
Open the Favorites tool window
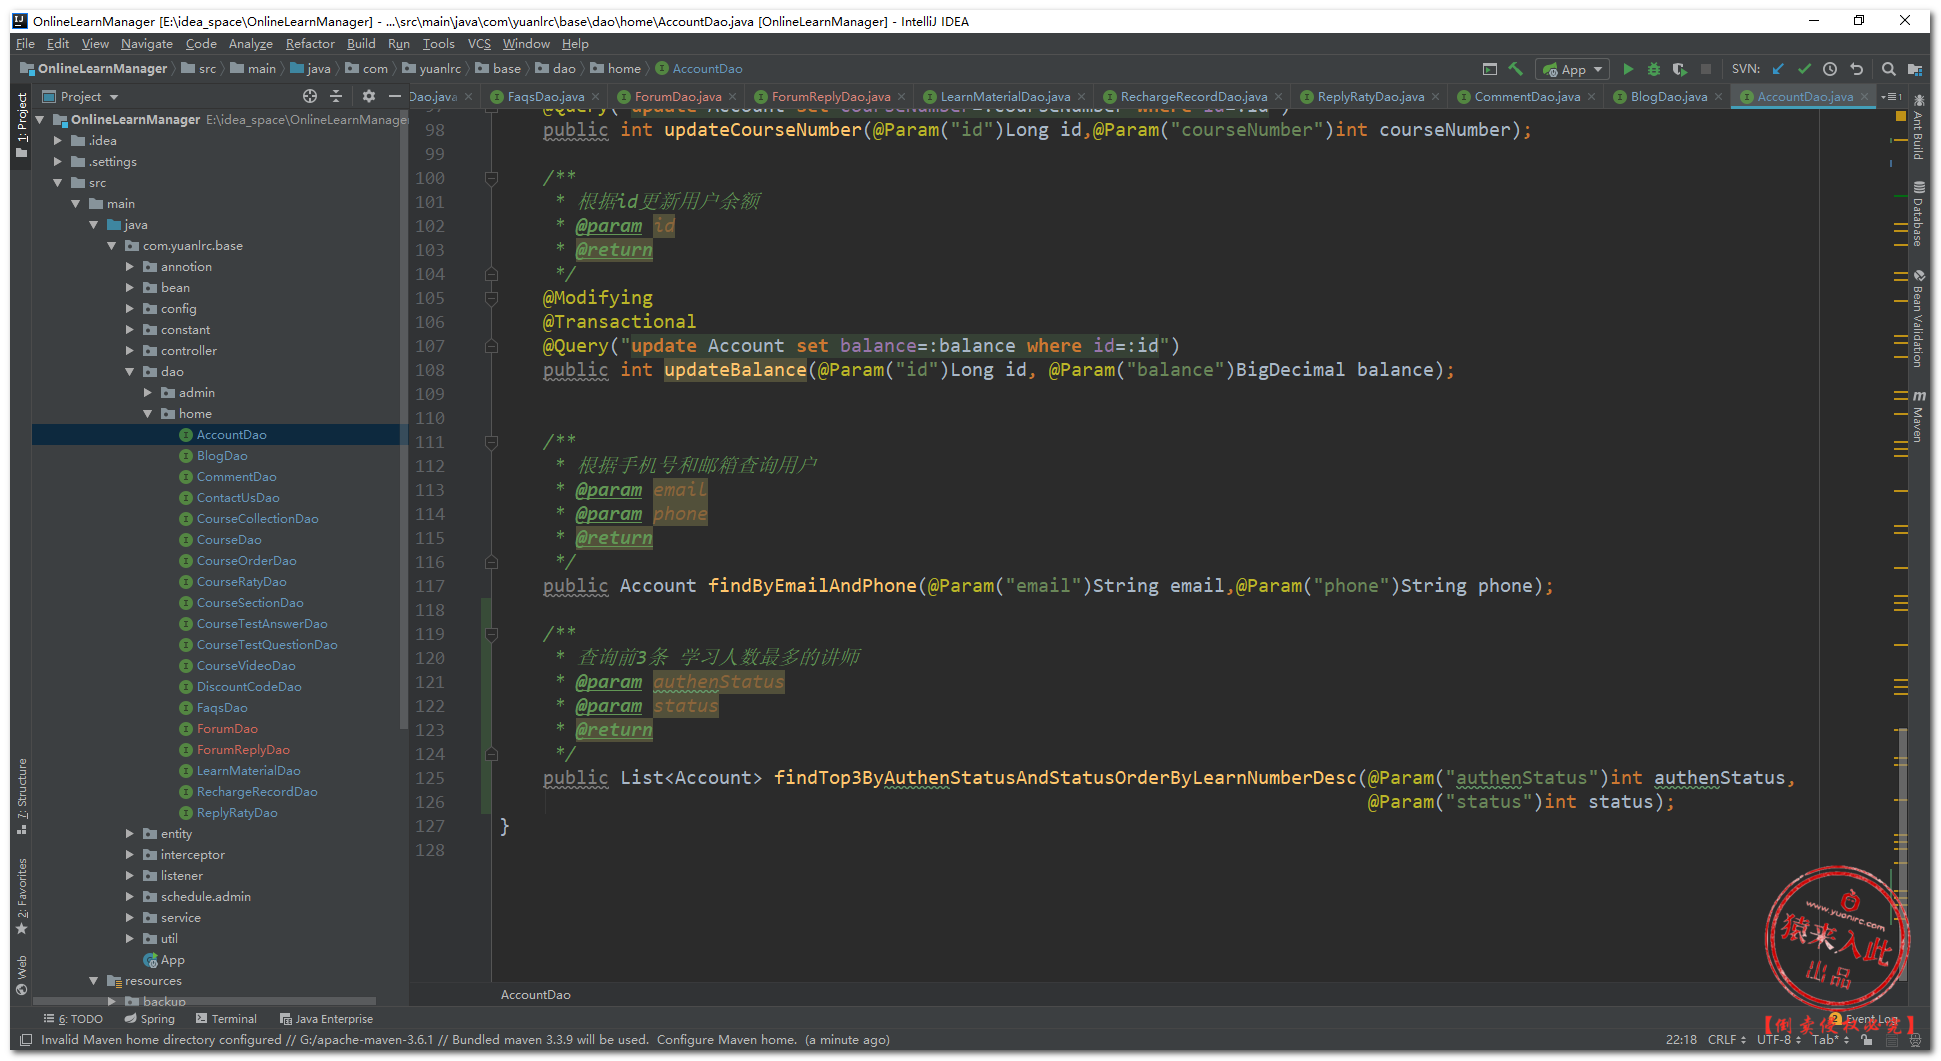21,896
